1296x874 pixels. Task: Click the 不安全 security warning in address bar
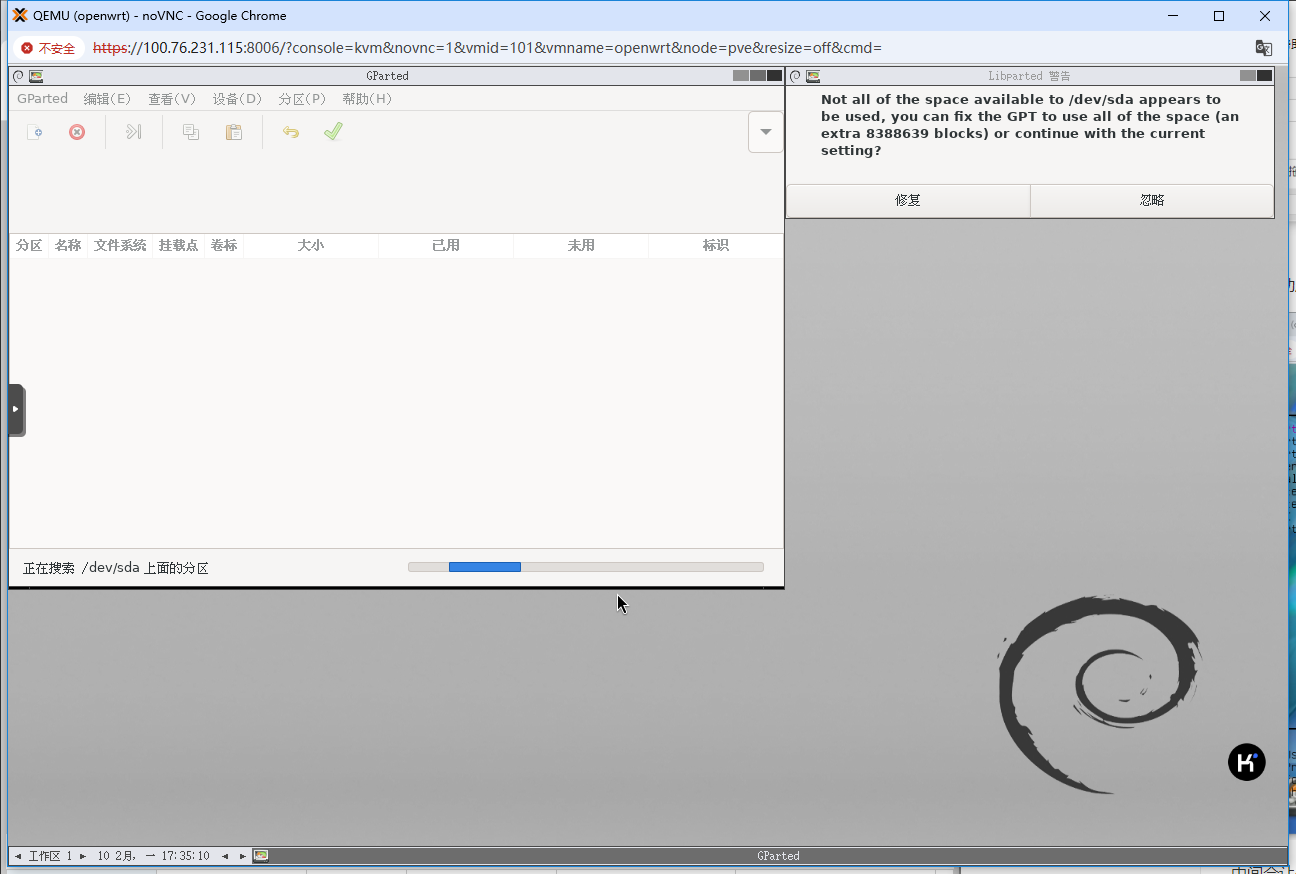[48, 48]
